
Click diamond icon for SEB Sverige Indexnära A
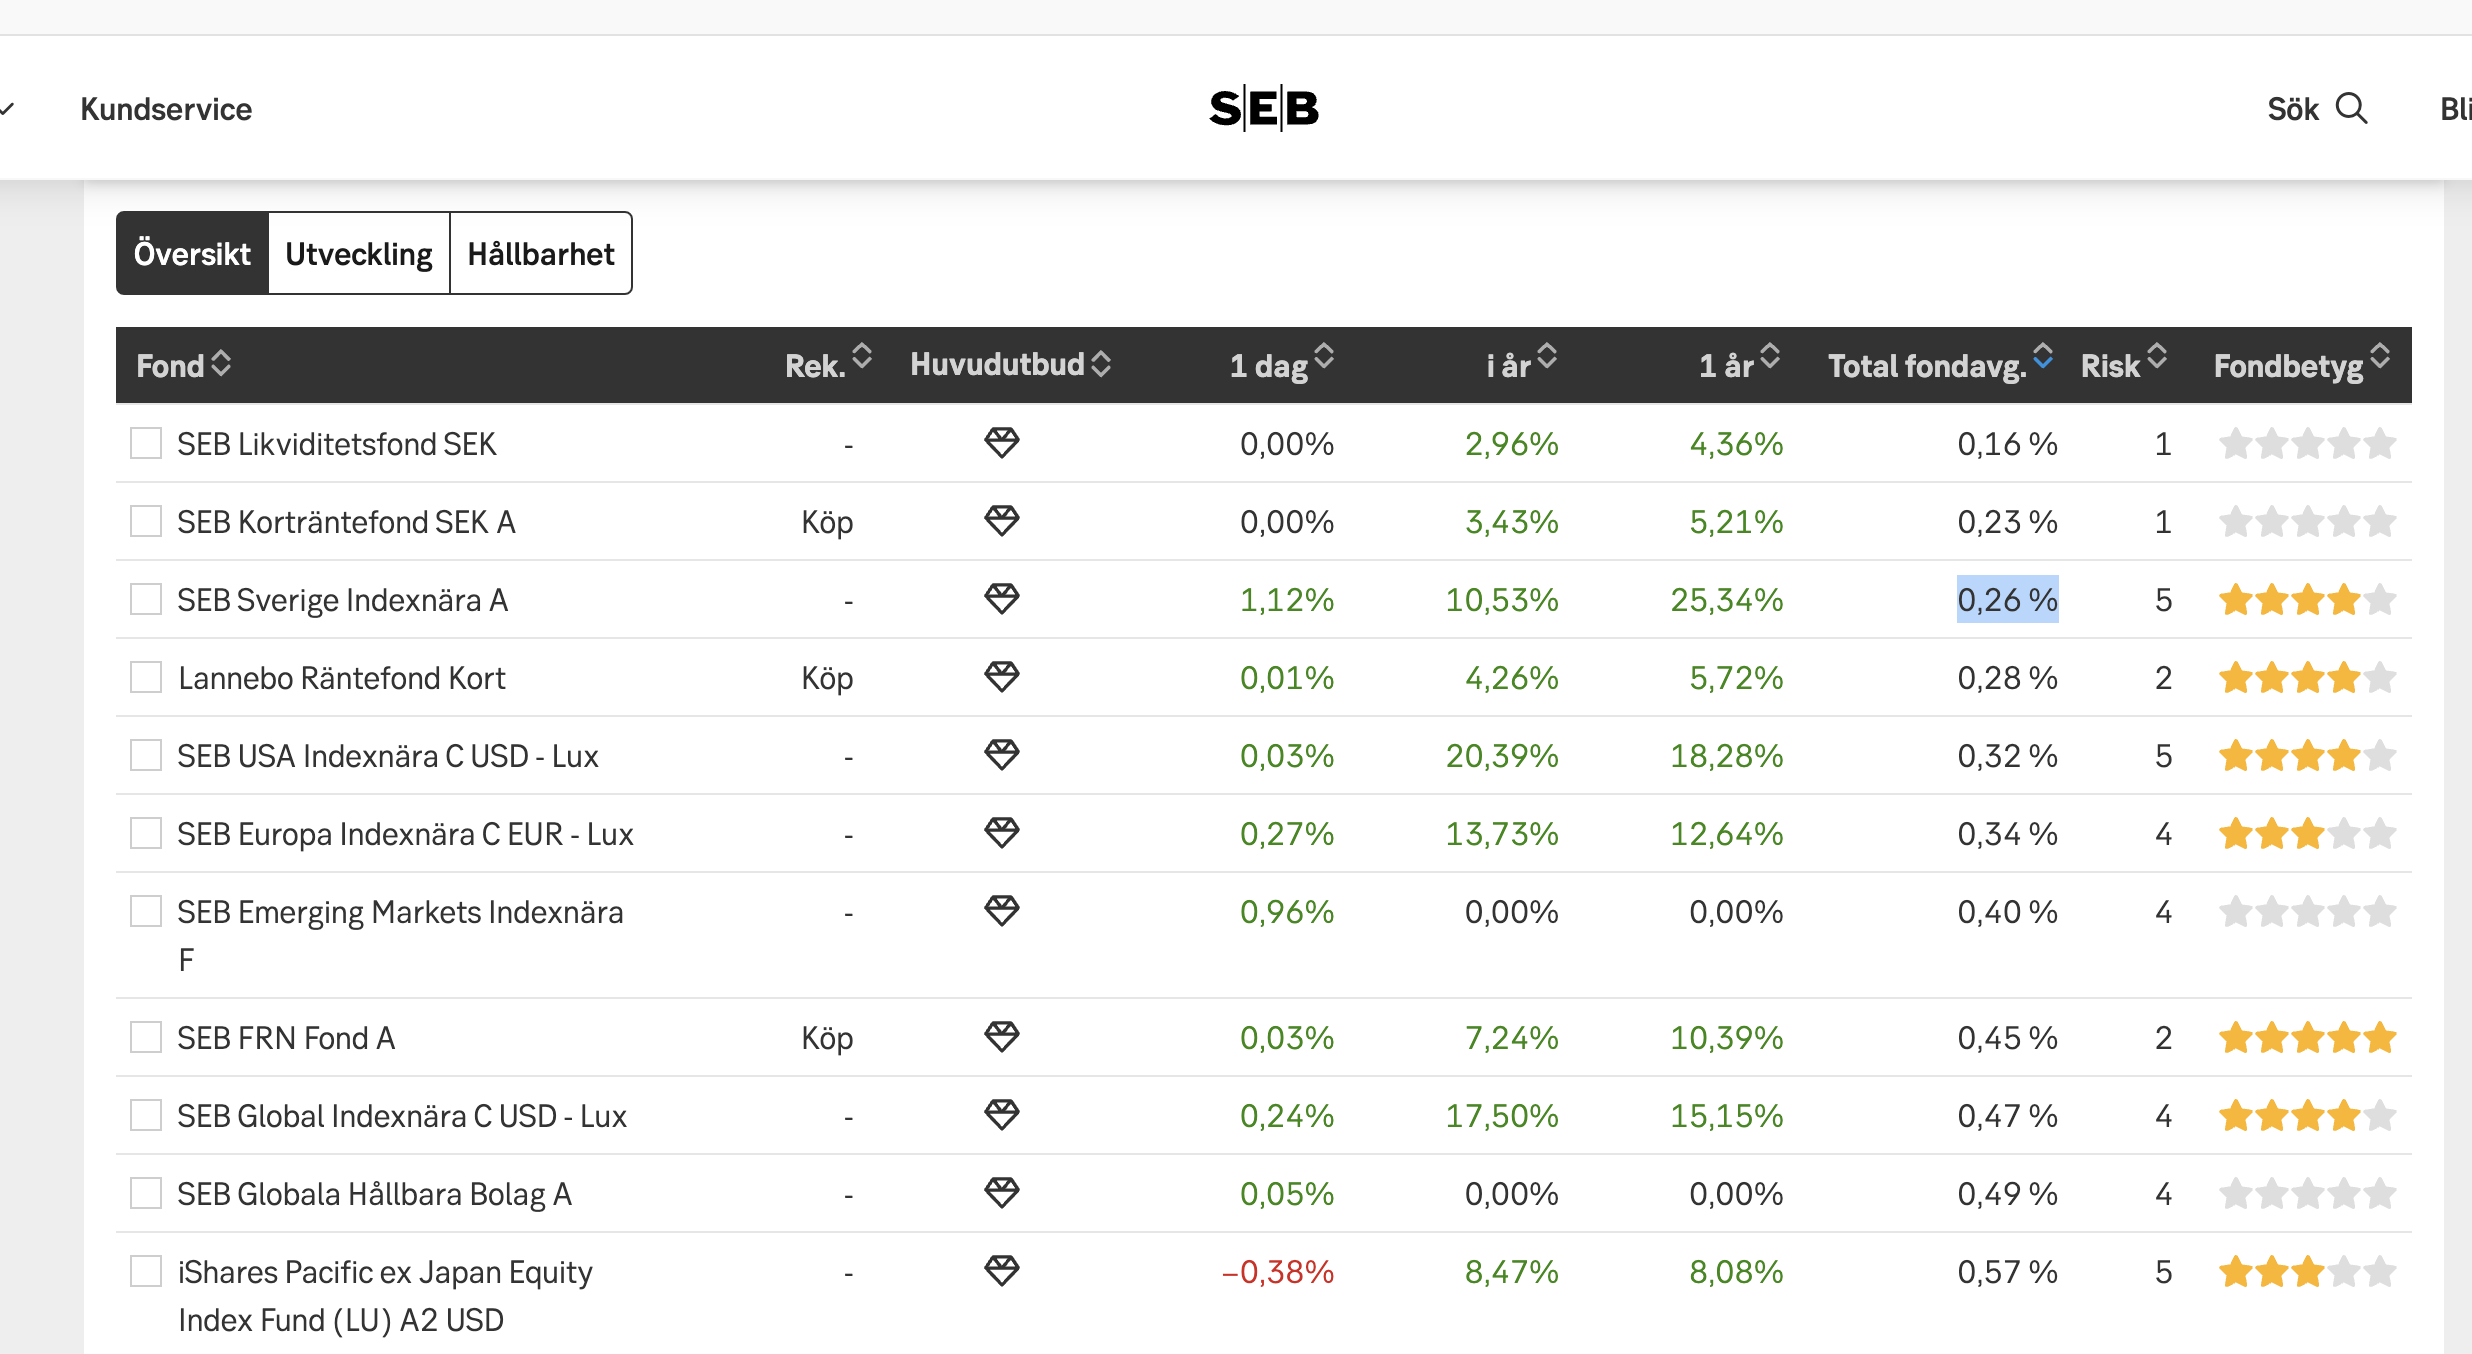point(1001,598)
